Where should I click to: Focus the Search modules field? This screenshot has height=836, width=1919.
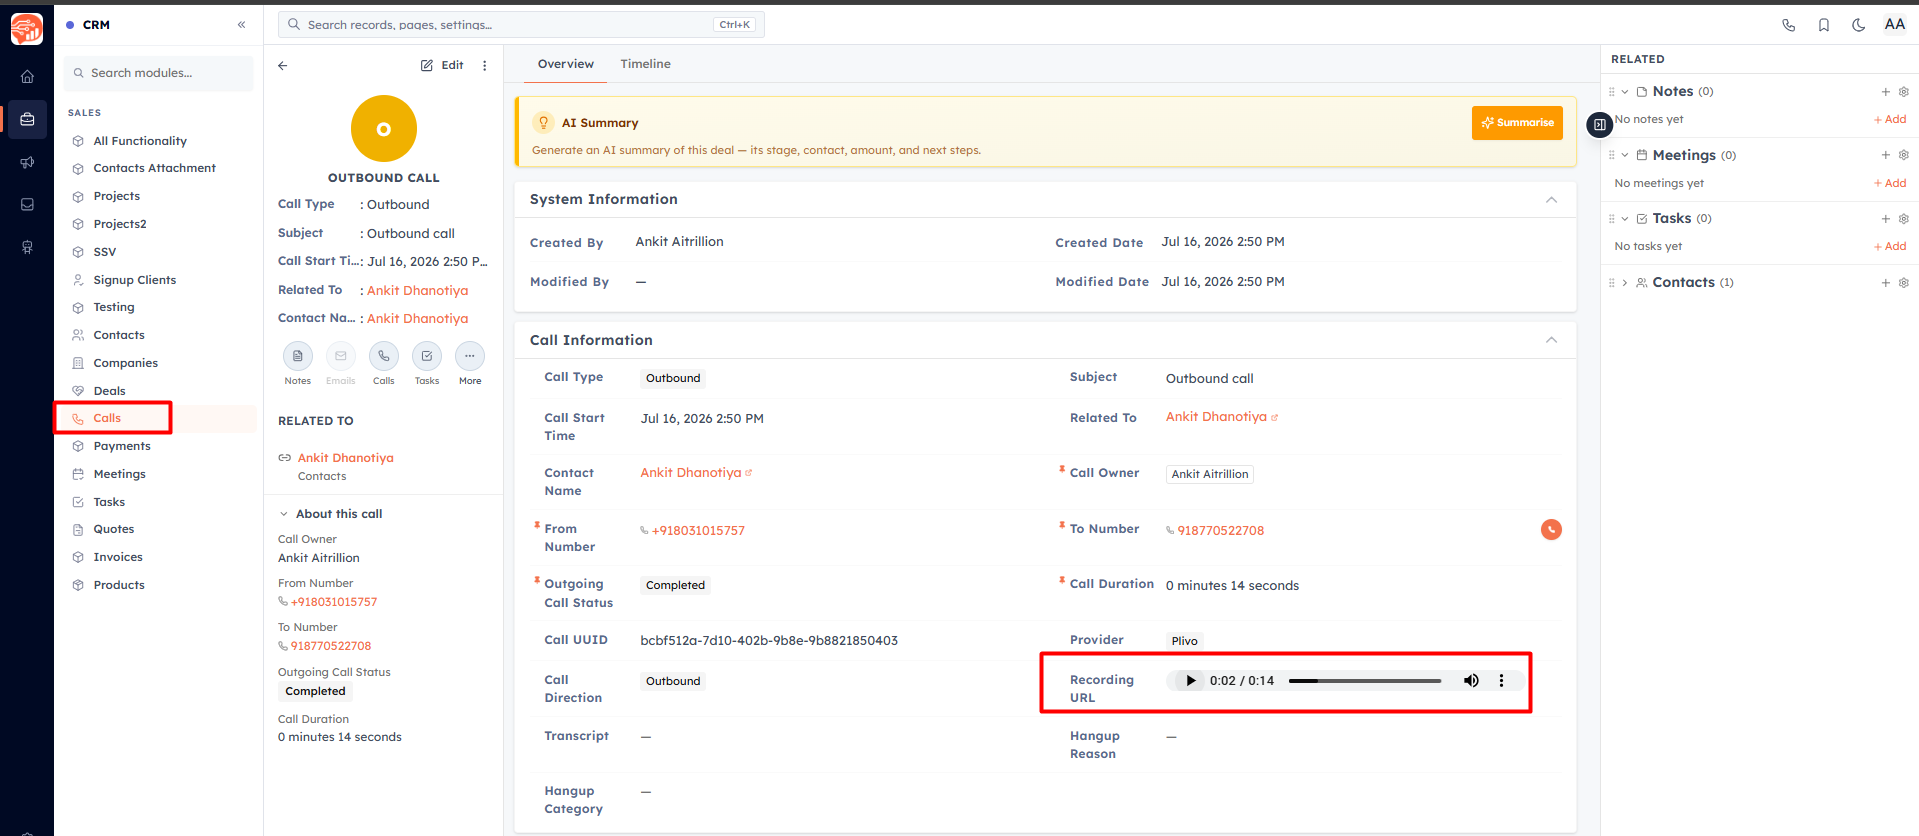(159, 73)
